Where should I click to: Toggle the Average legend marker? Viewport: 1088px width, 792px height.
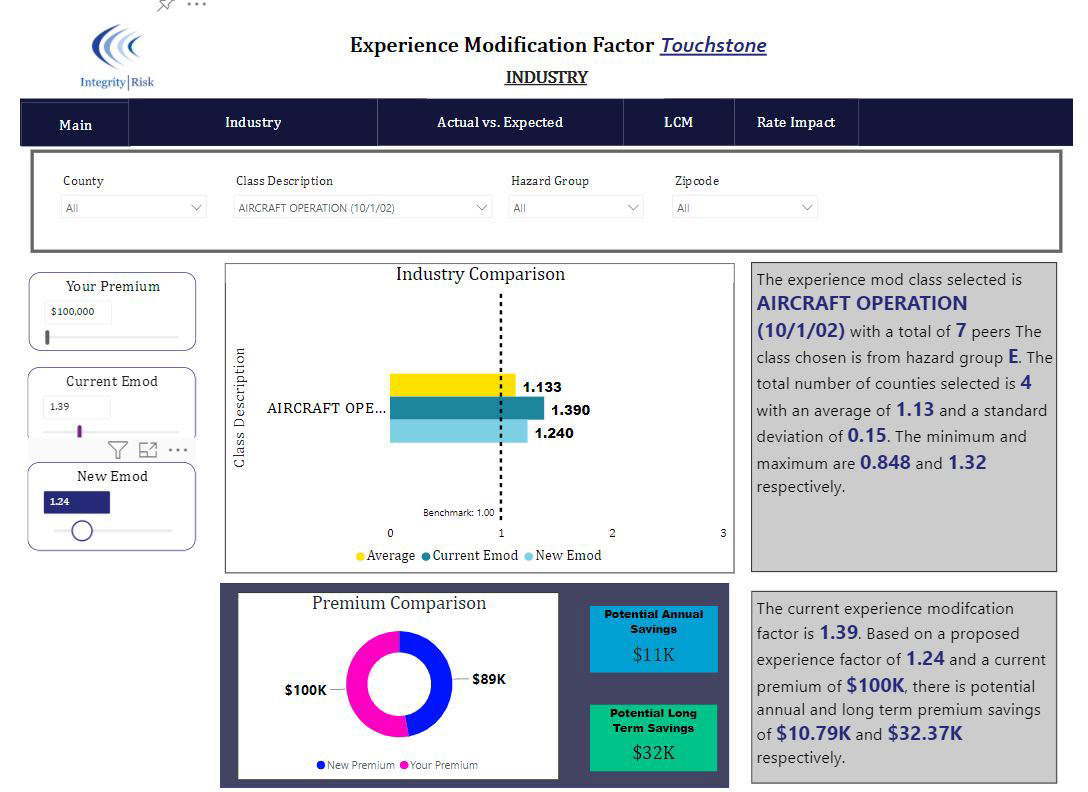(x=360, y=557)
